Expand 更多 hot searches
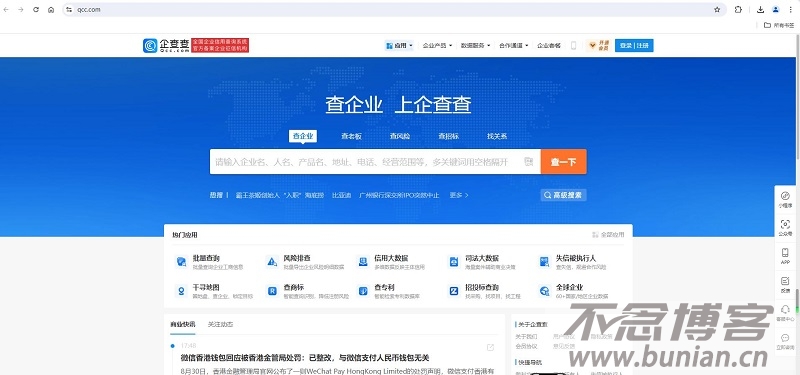Screen dimensions: 800x375 (x=459, y=195)
